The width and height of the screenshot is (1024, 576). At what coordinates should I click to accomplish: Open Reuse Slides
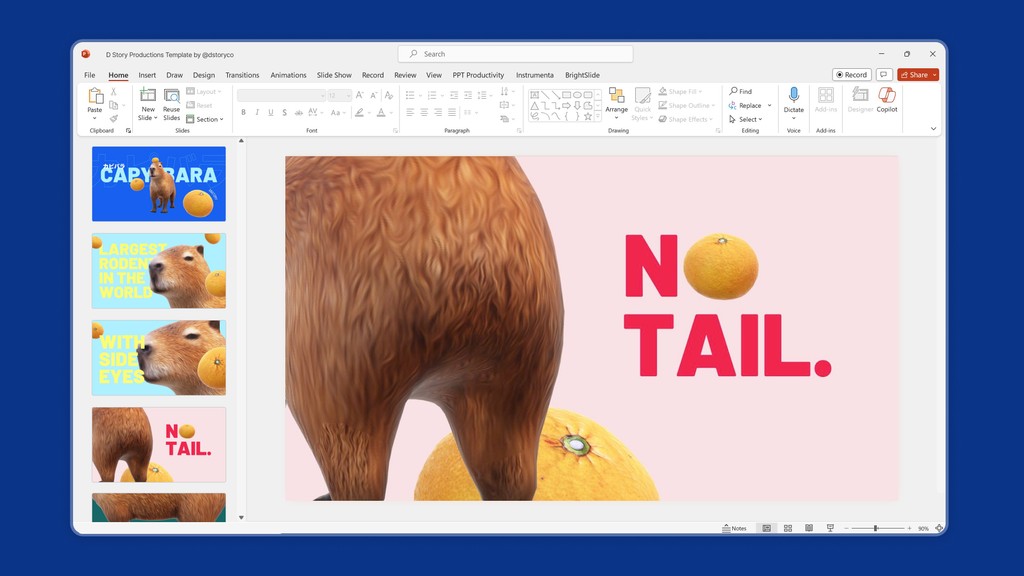point(172,105)
